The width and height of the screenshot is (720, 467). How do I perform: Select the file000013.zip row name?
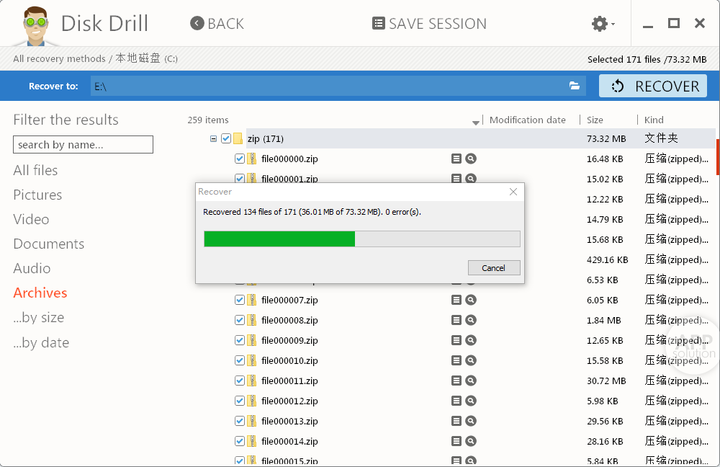point(290,421)
